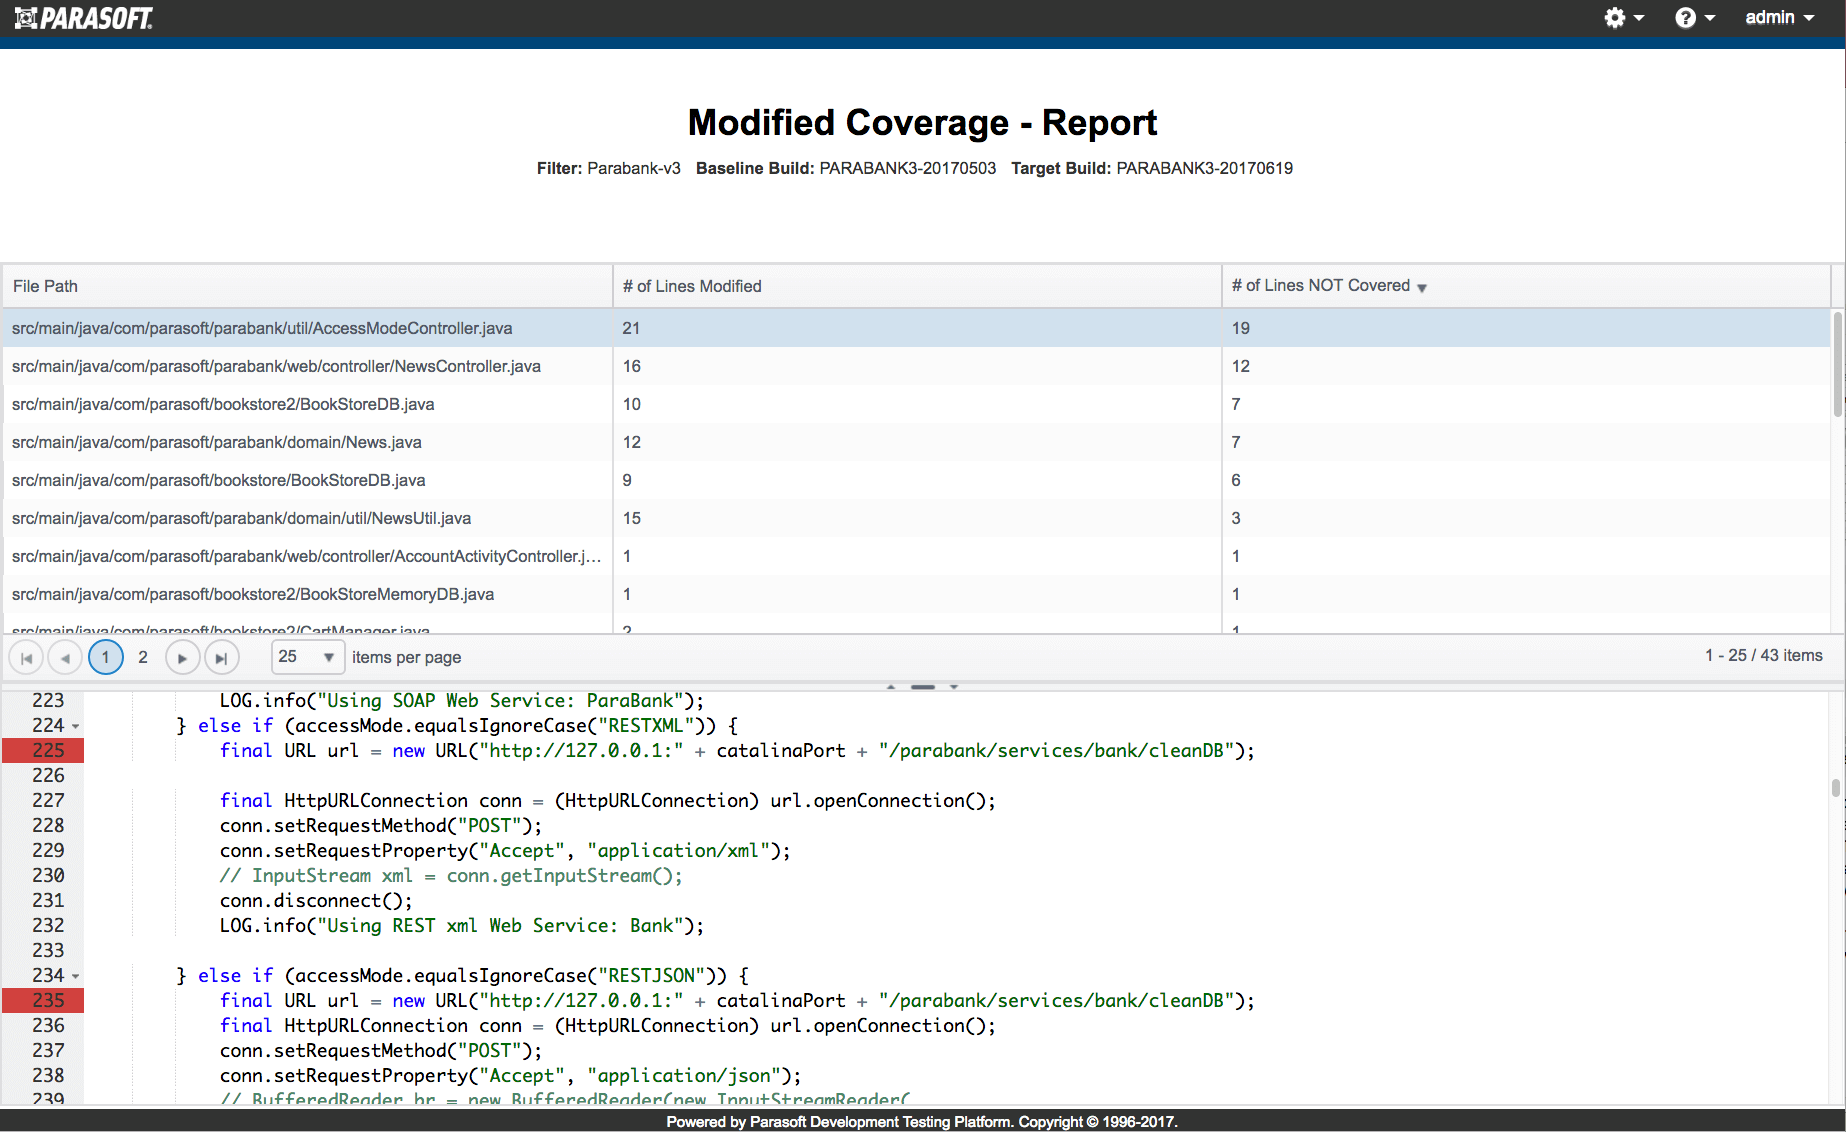Click the Filter: Parabank-v3 text
This screenshot has width=1846, height=1132.
pos(609,168)
